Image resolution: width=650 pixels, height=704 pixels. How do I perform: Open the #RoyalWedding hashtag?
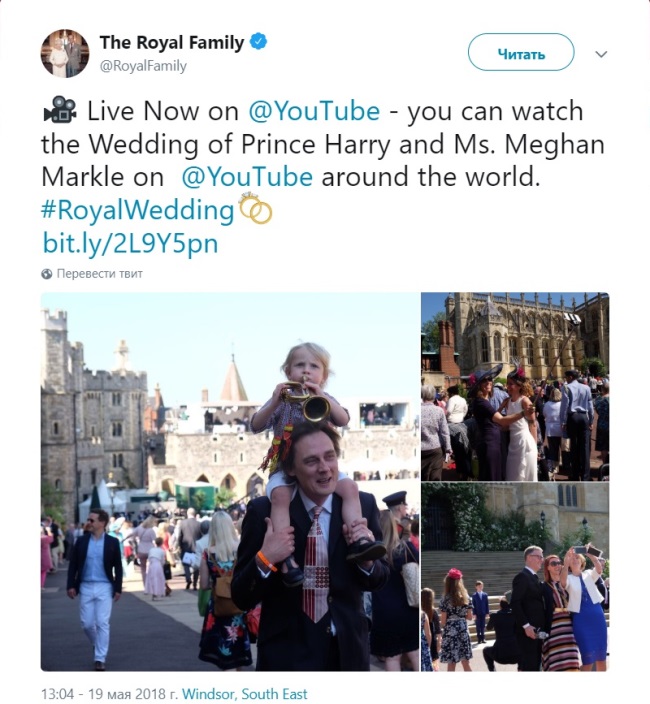[138, 210]
